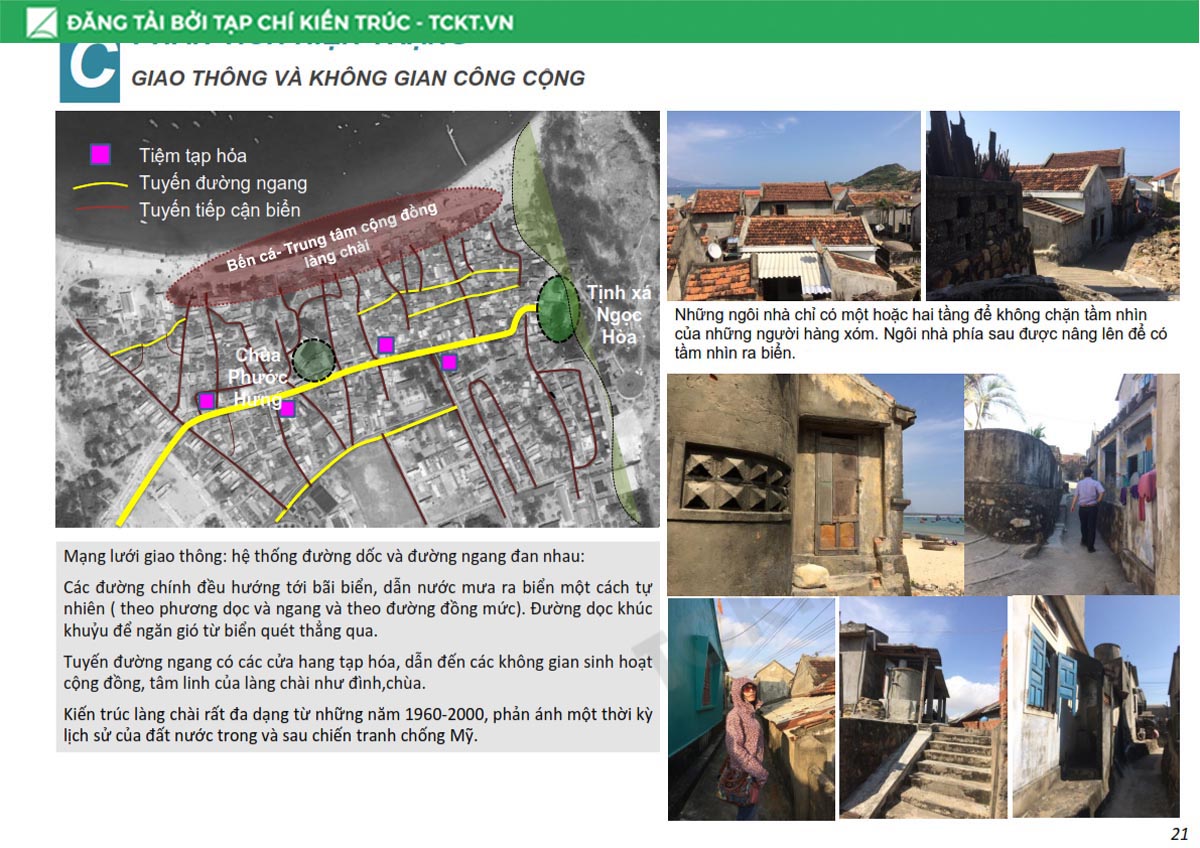
Task: Click the large teal 'C' section letter block
Action: tap(90, 72)
